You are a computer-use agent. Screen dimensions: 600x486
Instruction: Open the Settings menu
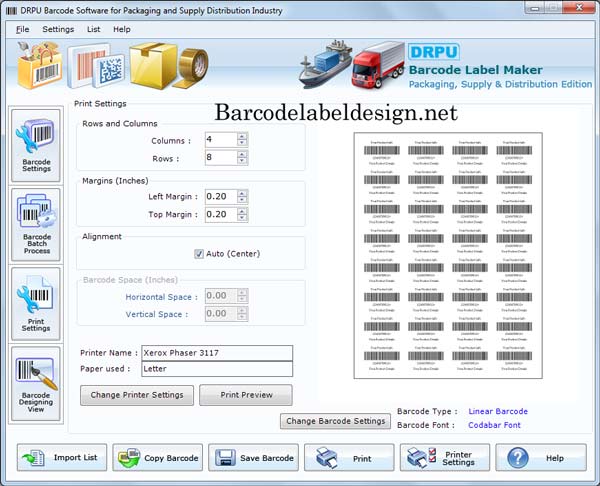[58, 29]
